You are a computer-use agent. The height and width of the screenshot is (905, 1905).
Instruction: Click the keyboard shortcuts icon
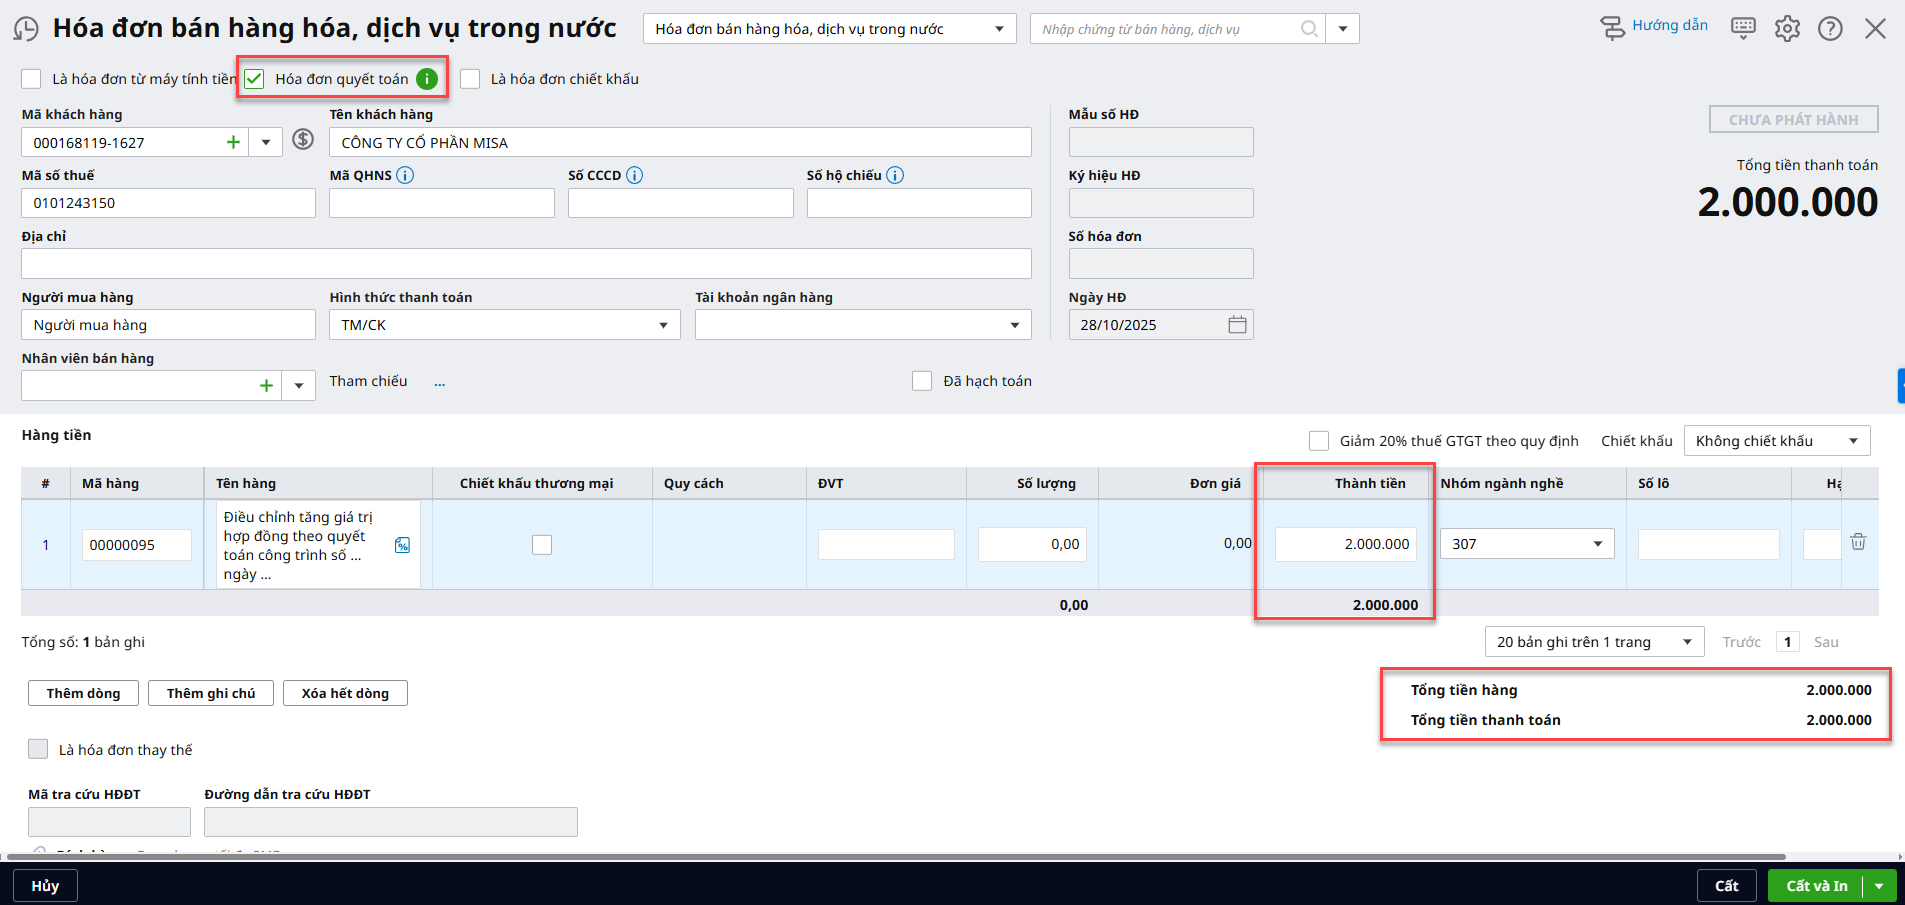pyautogui.click(x=1743, y=28)
